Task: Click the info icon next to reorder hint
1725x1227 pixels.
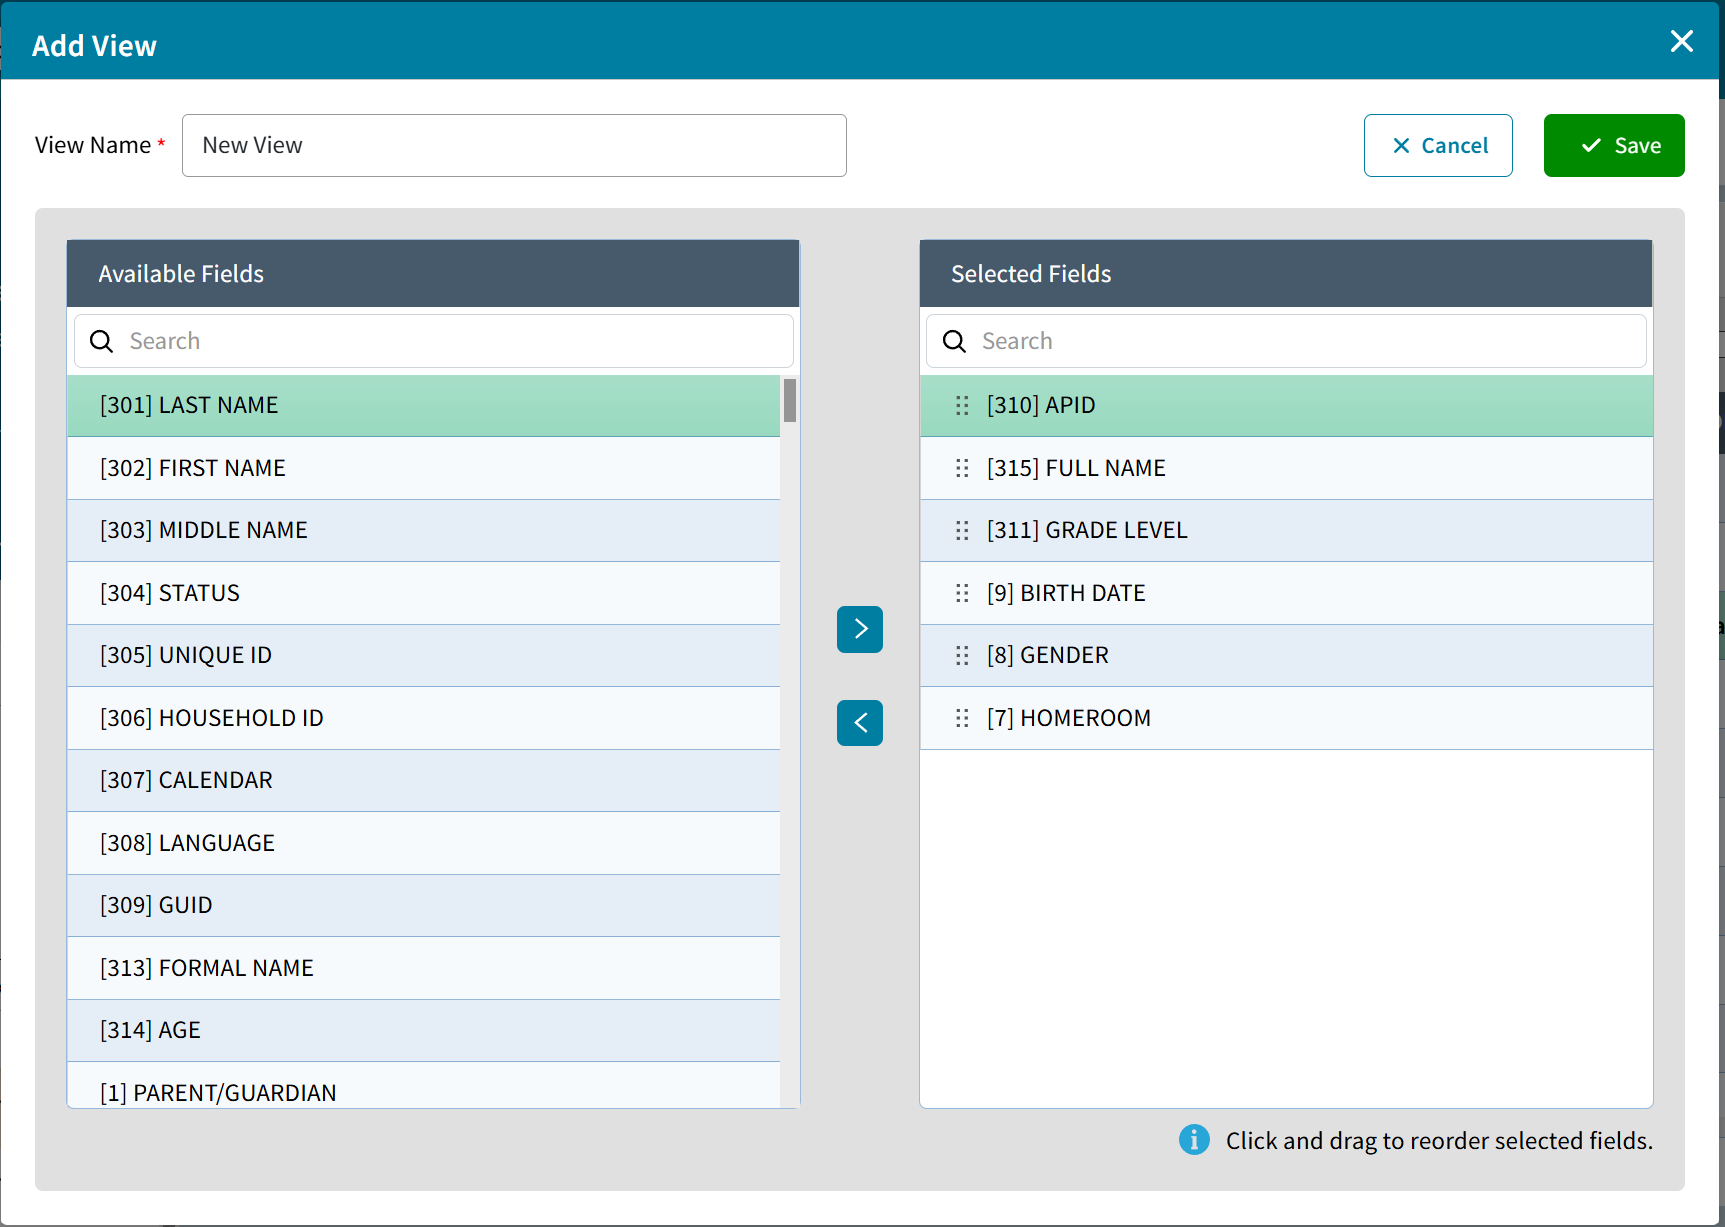Action: pos(1194,1140)
